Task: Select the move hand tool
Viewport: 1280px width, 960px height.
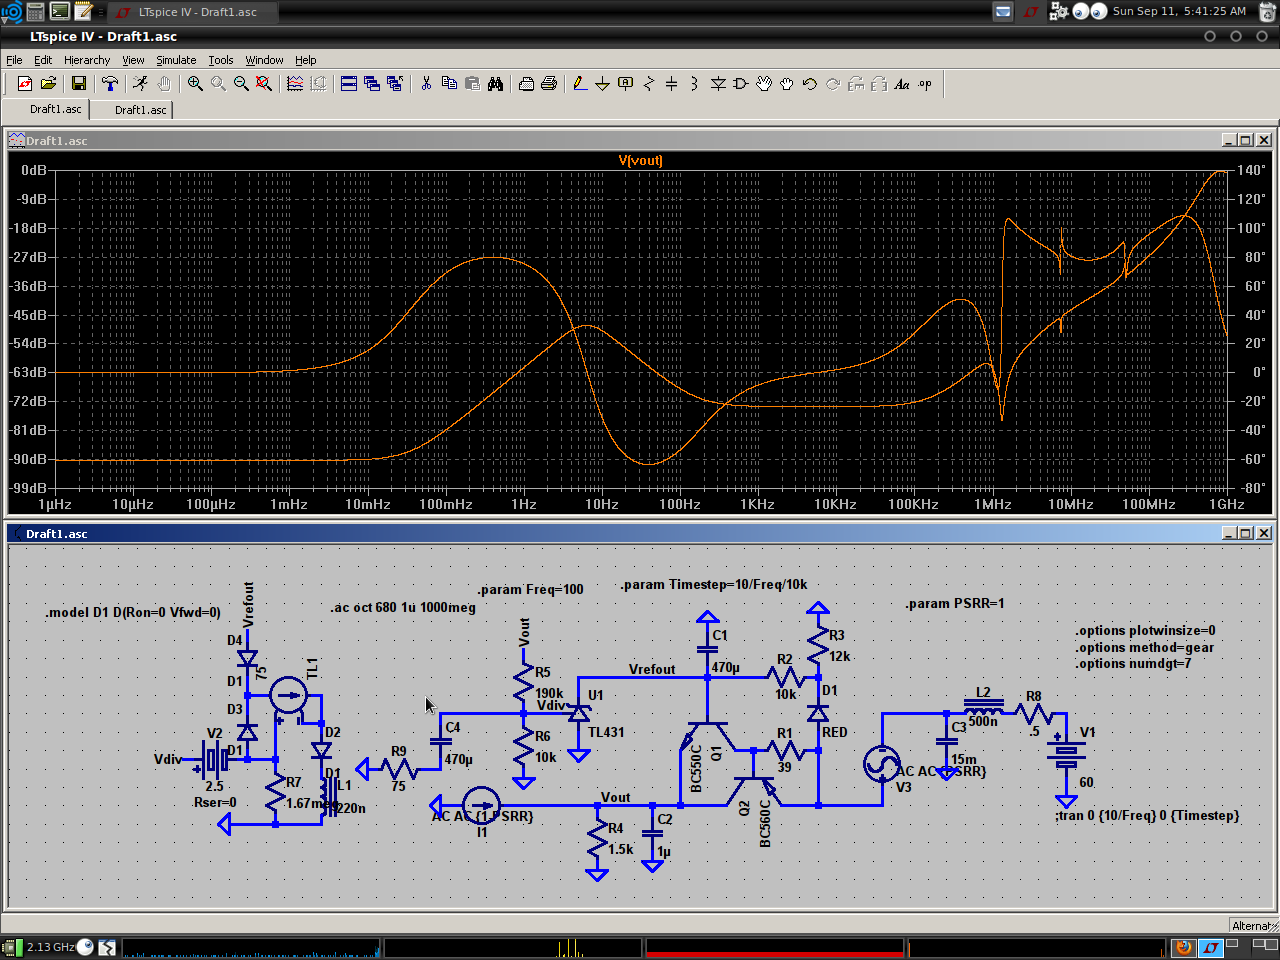Action: 764,84
